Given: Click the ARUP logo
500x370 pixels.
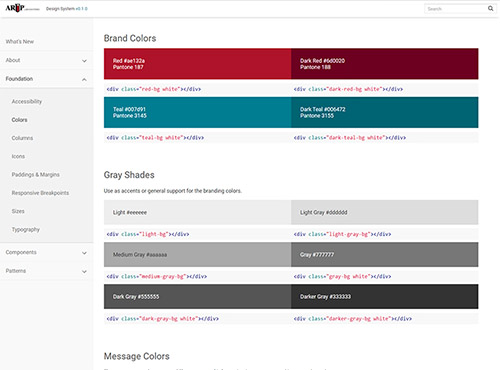Looking at the screenshot, I should [x=22, y=8].
